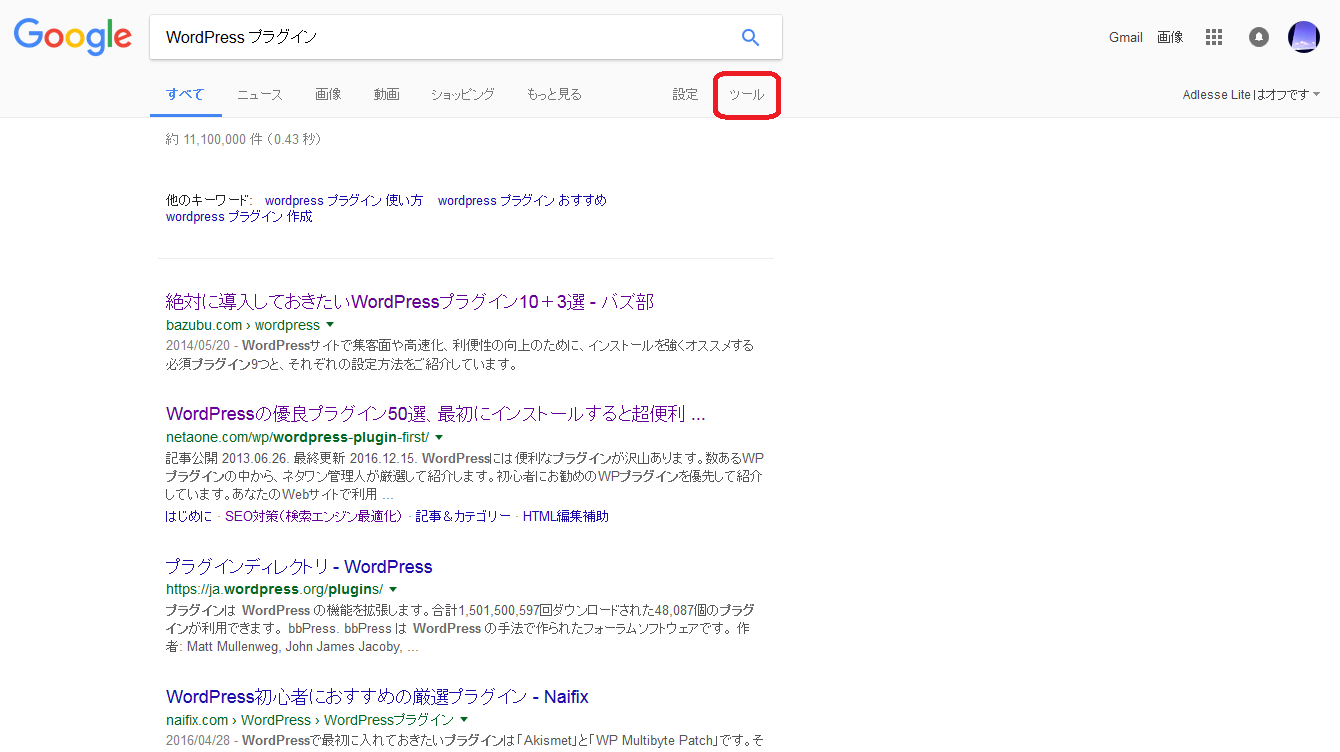Click the netaone.com/wp/wordpress-plugin-first/ URL text
This screenshot has width=1340, height=752.
(298, 437)
